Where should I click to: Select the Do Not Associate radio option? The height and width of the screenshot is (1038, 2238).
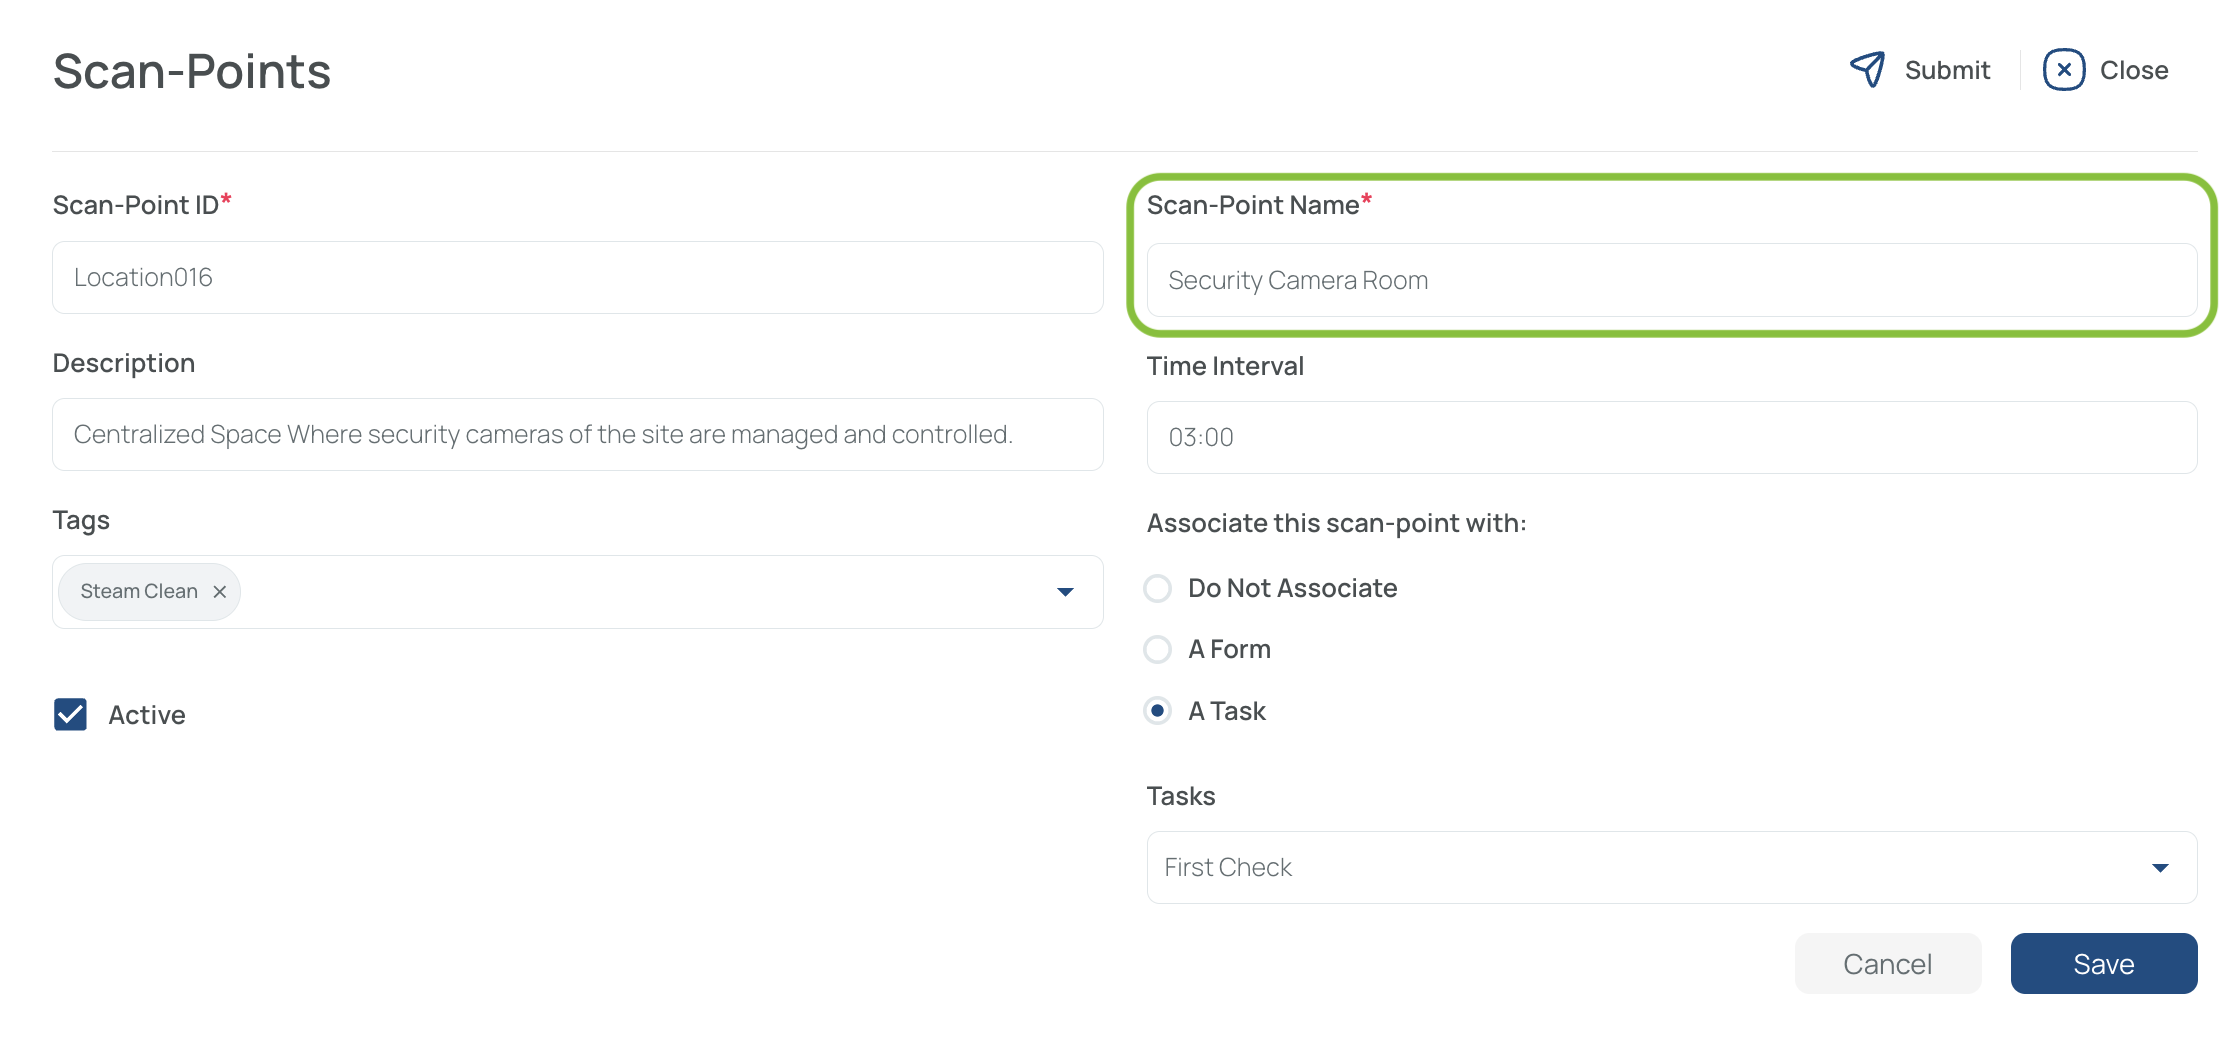1157,588
